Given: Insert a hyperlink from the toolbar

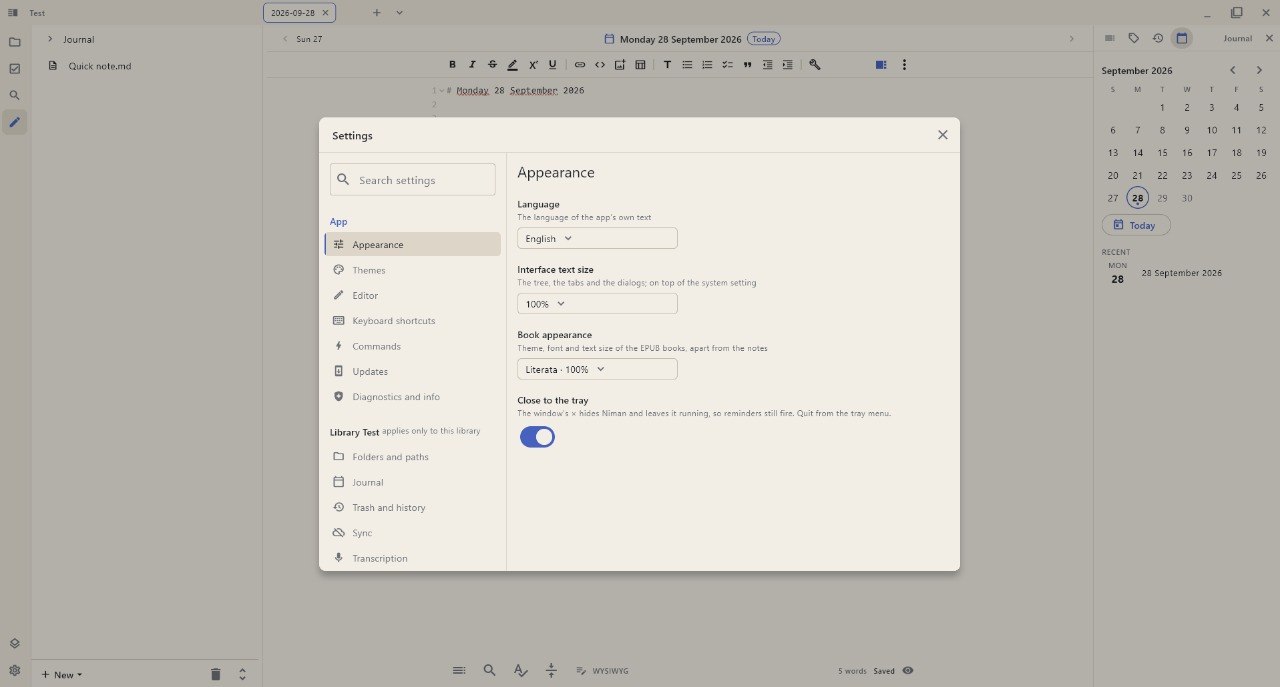Looking at the screenshot, I should click(579, 64).
